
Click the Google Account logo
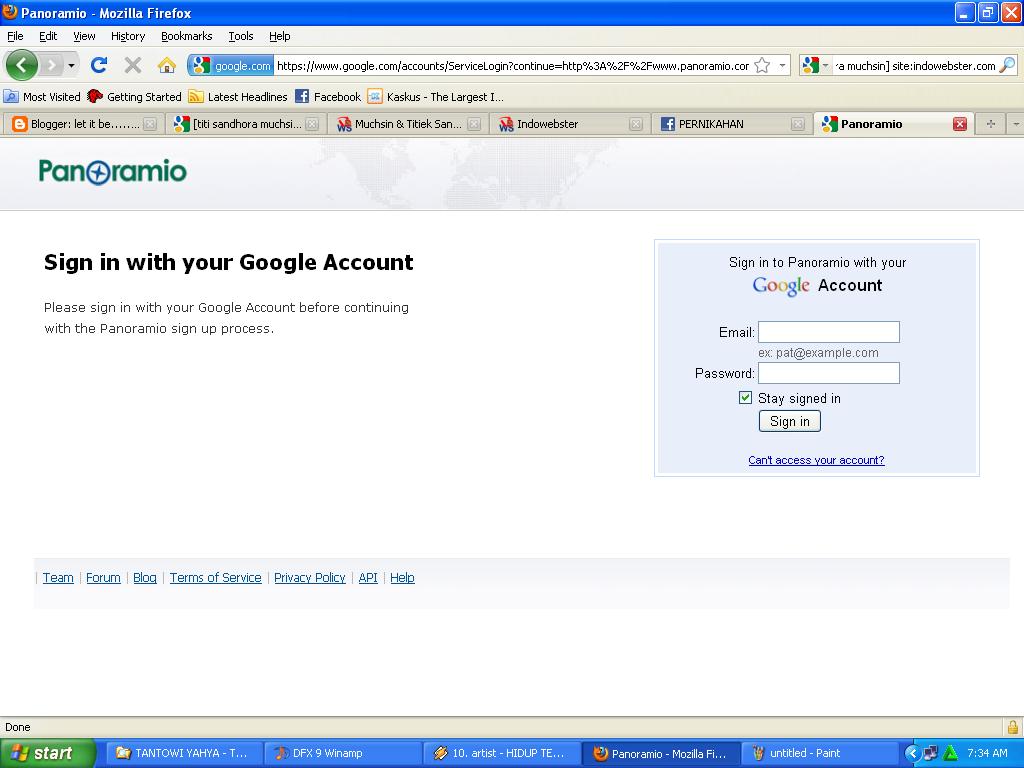(x=817, y=285)
